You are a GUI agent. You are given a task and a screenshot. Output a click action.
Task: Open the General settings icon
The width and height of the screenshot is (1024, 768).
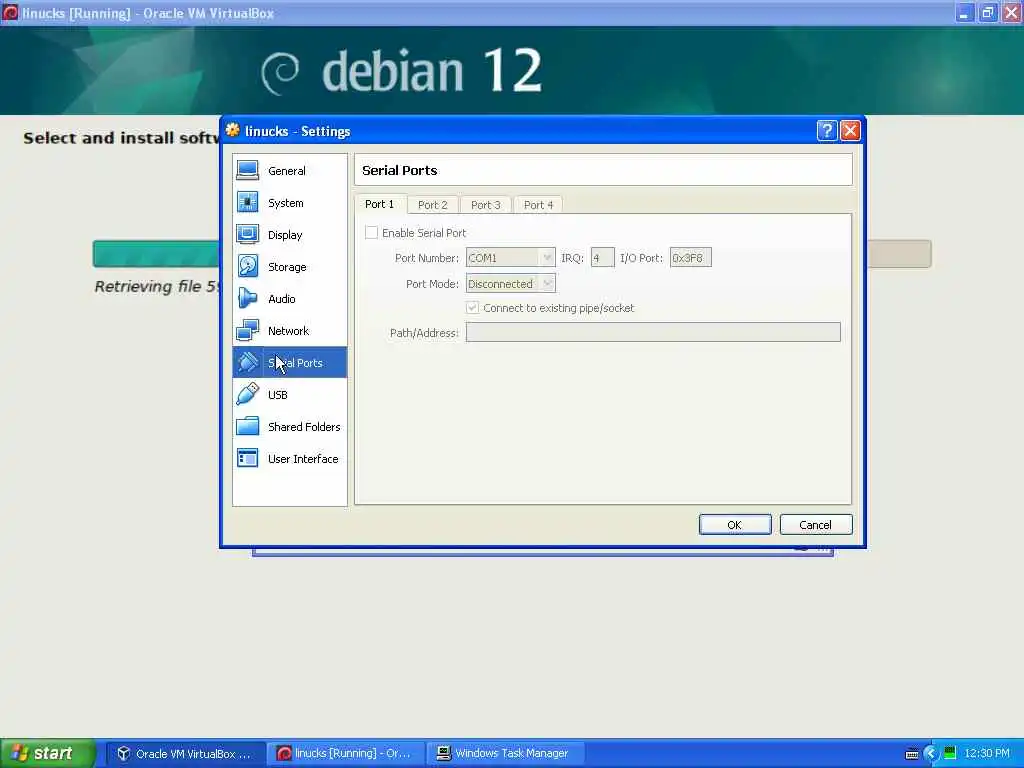click(x=248, y=170)
